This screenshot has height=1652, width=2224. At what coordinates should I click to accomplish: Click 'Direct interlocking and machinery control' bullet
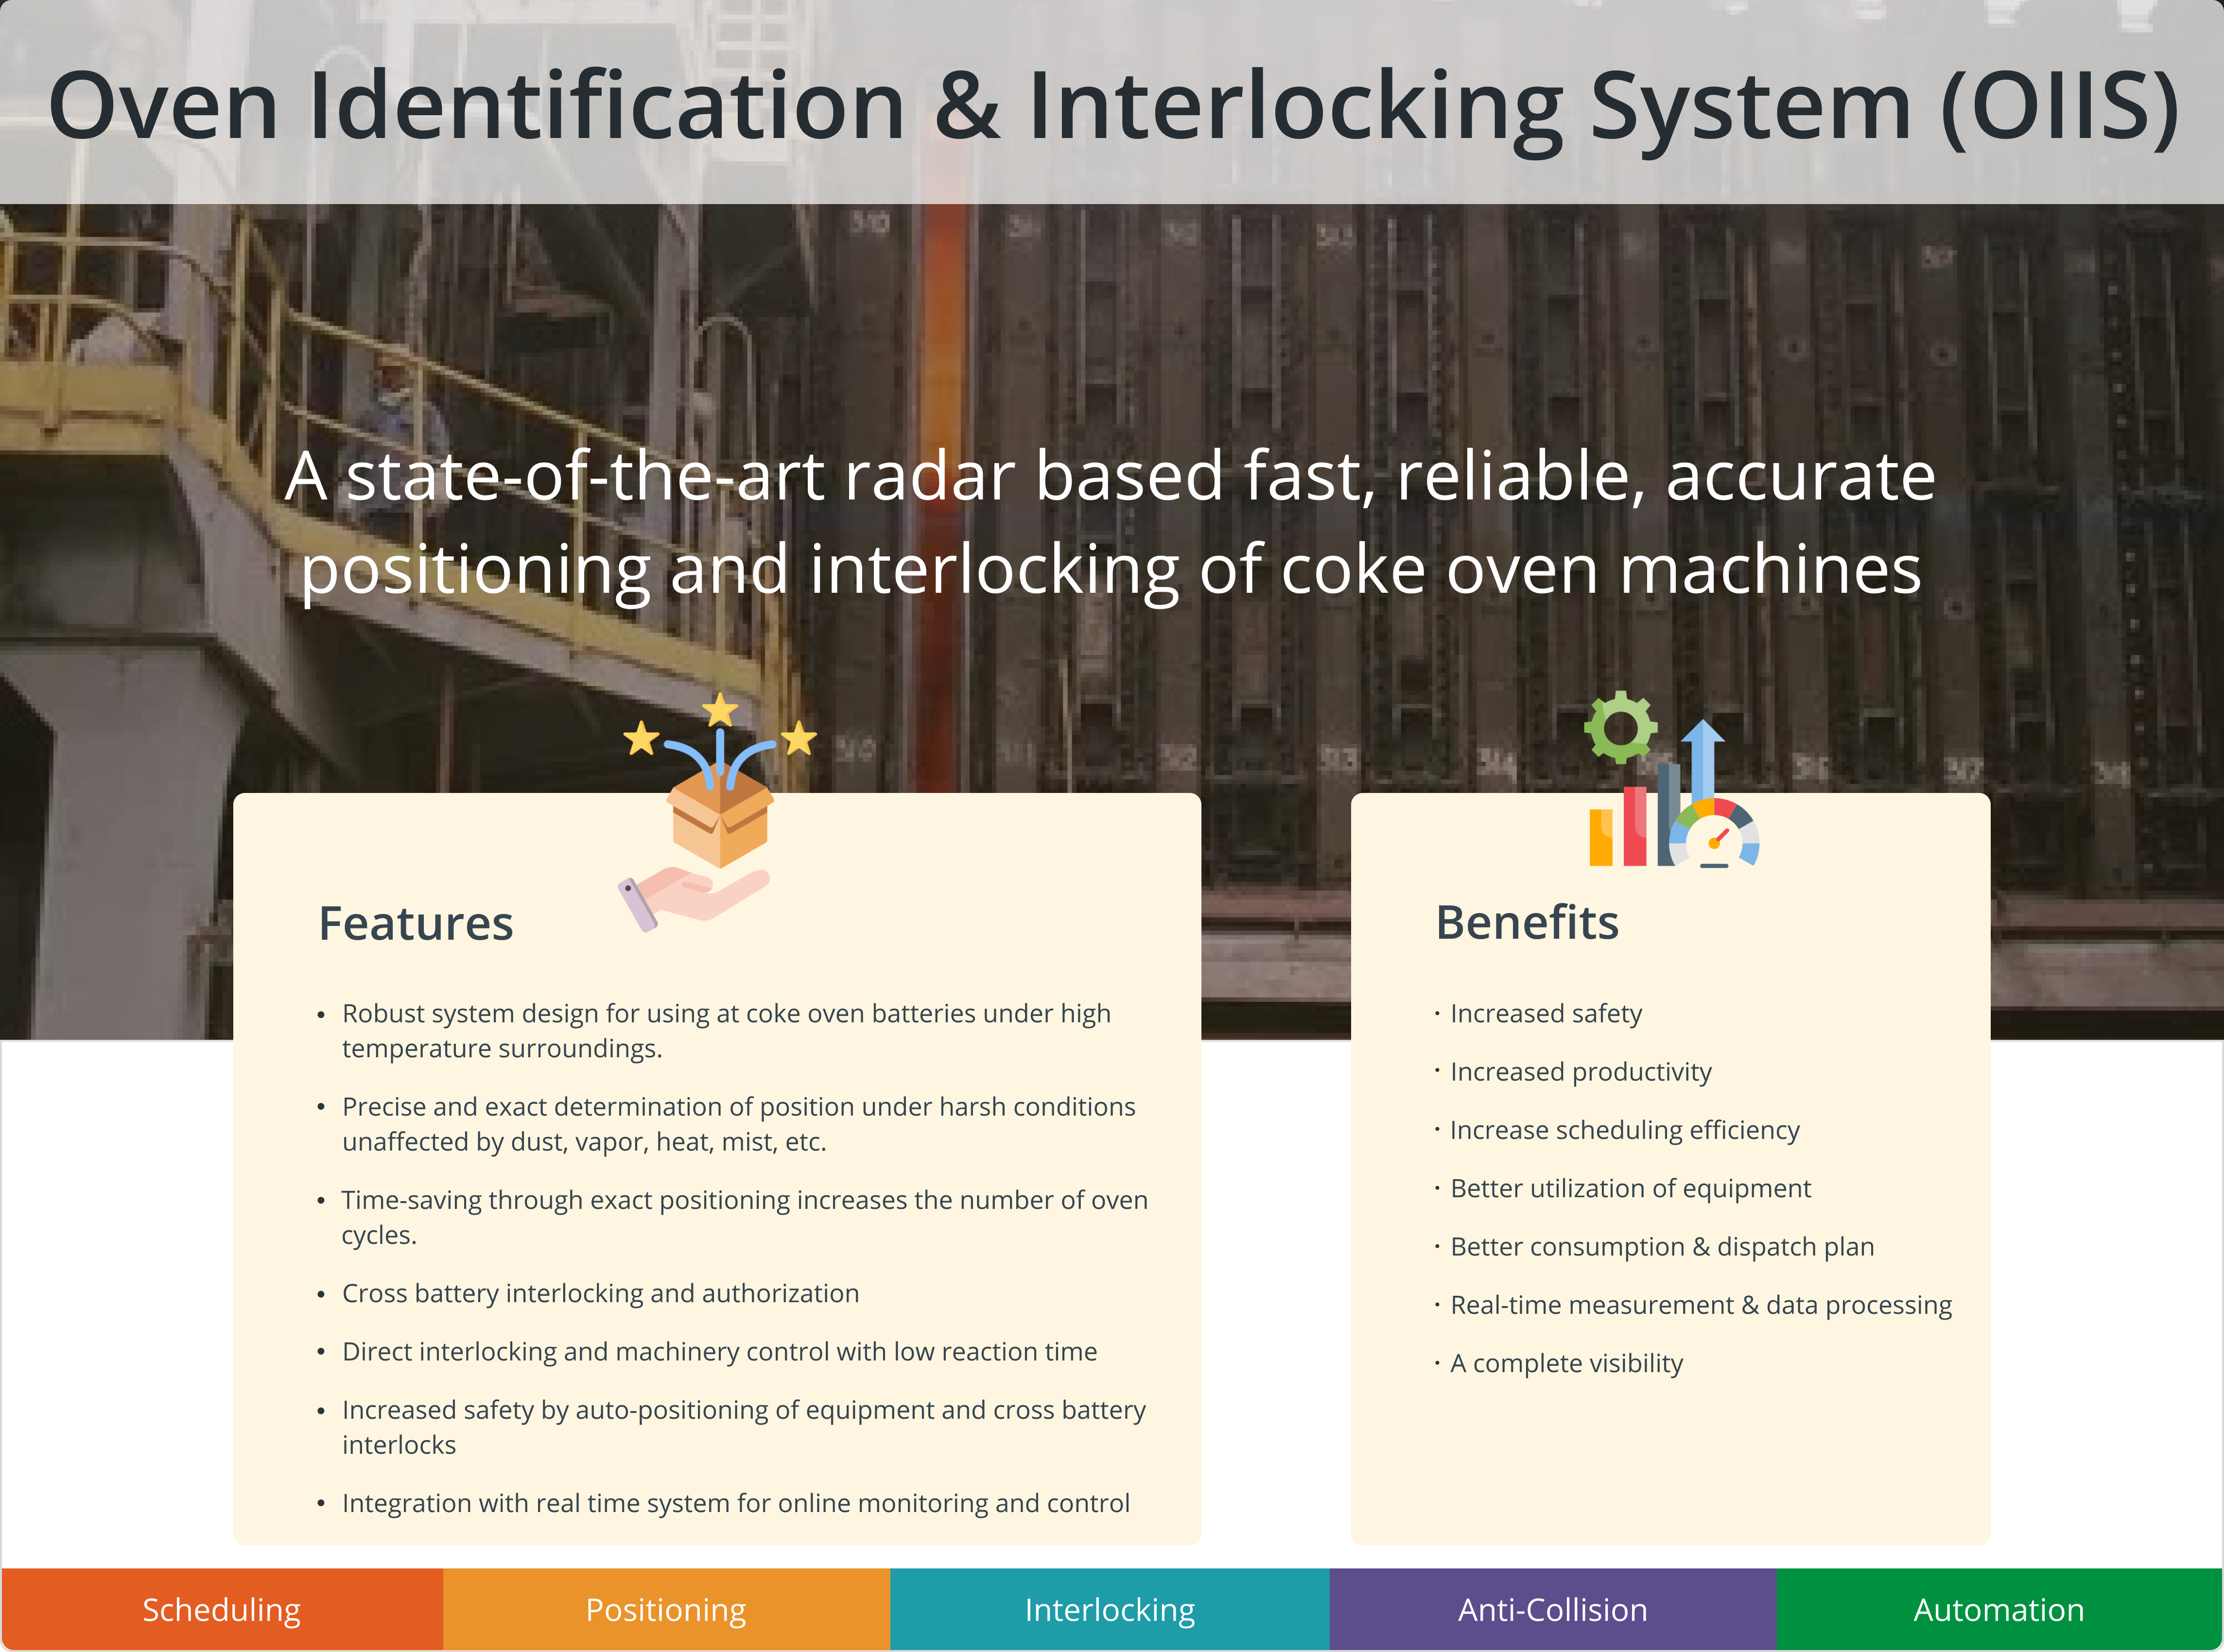(719, 1351)
